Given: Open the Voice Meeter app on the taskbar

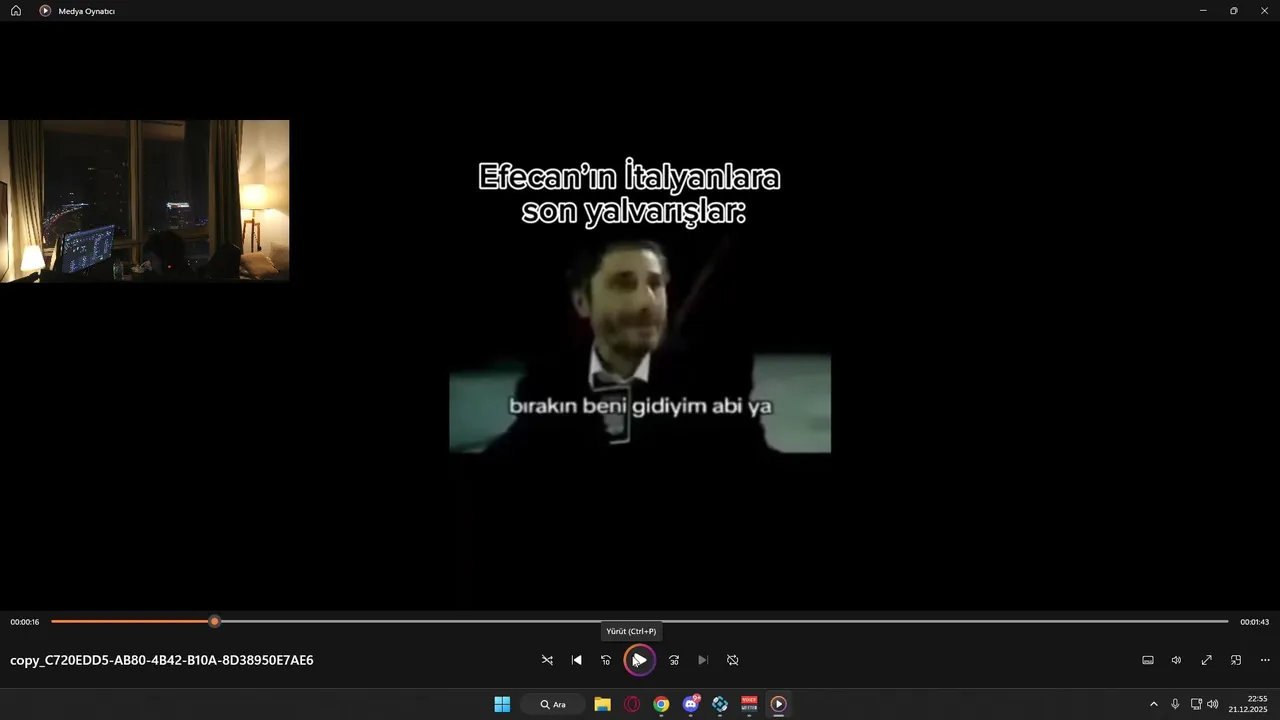Looking at the screenshot, I should (x=749, y=704).
